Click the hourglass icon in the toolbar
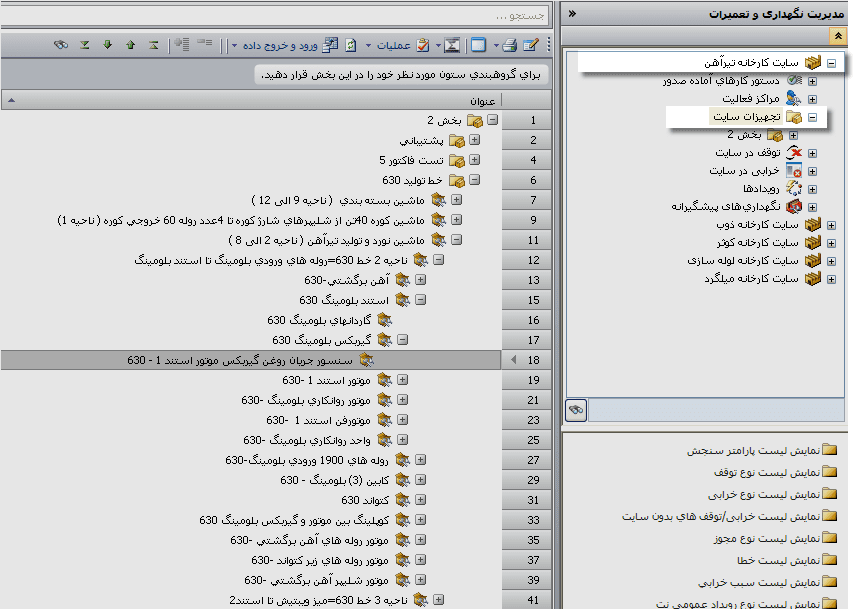The height and width of the screenshot is (609, 853). coord(452,45)
